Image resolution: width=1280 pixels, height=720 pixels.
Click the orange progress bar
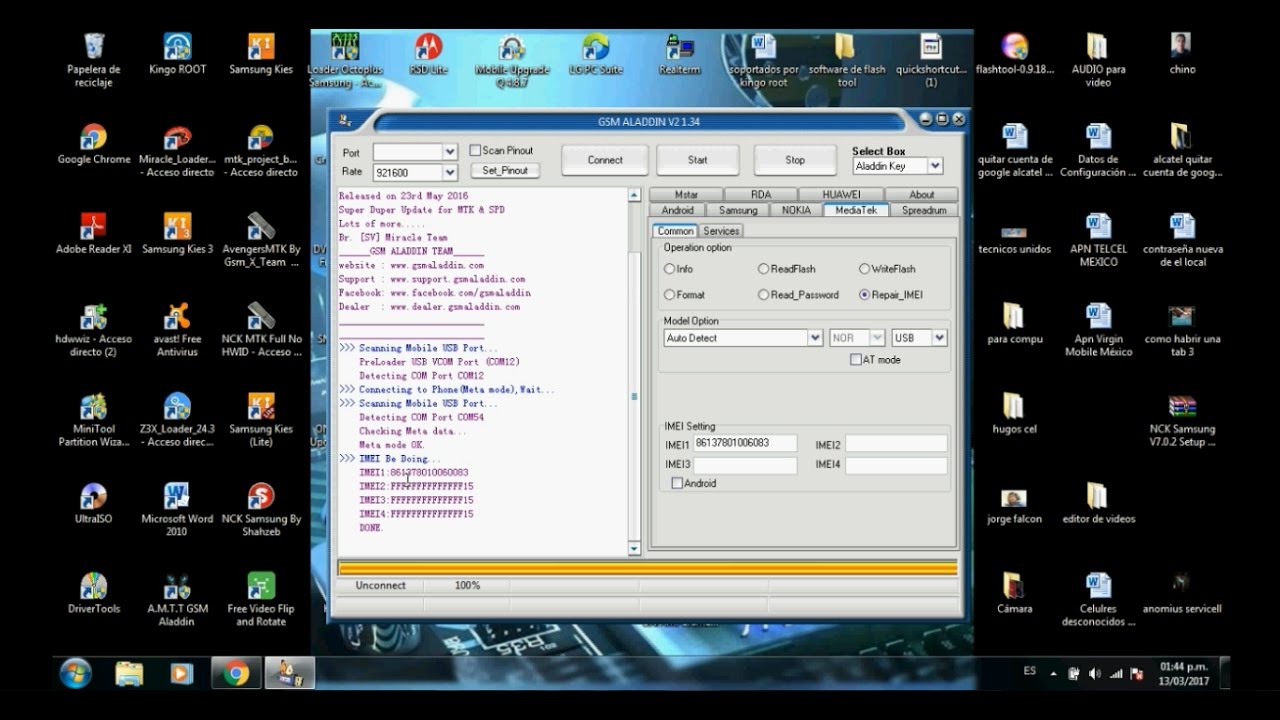pos(648,568)
